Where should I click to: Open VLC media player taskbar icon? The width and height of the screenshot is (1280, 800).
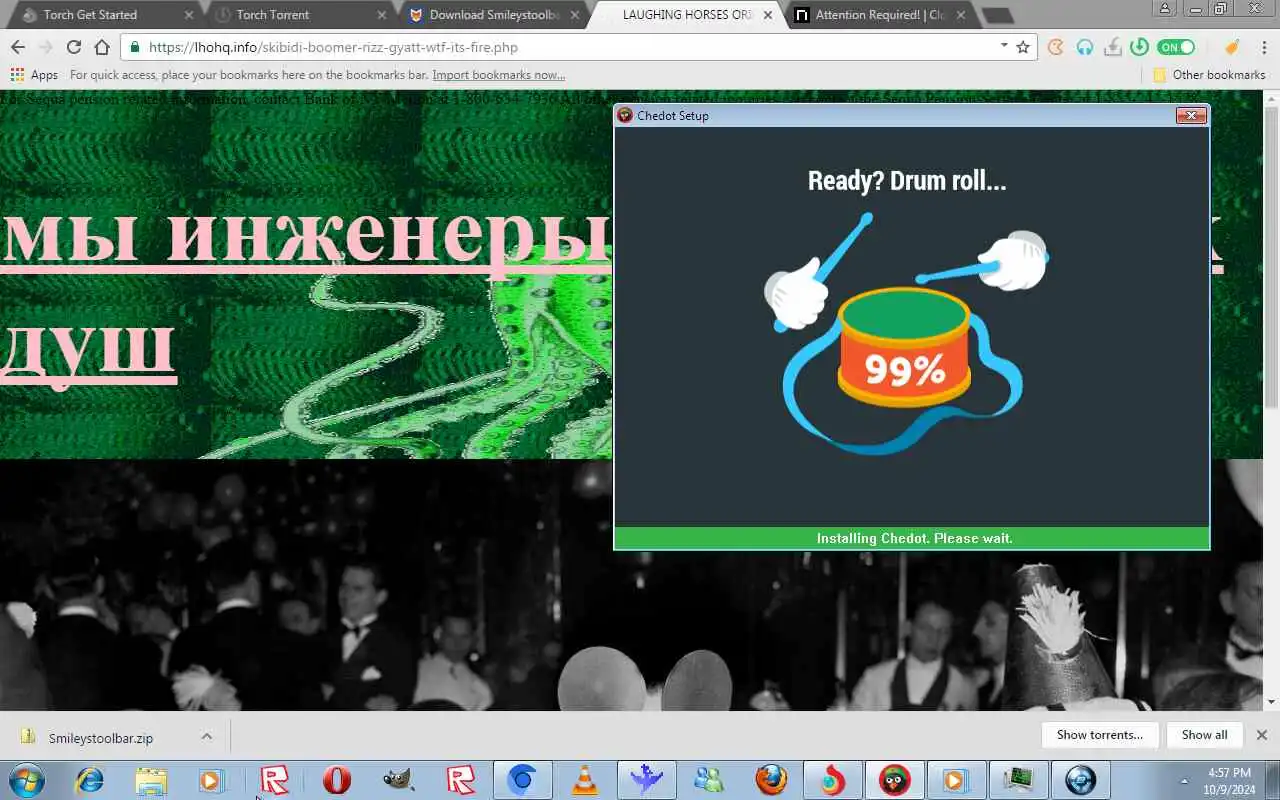(x=585, y=780)
